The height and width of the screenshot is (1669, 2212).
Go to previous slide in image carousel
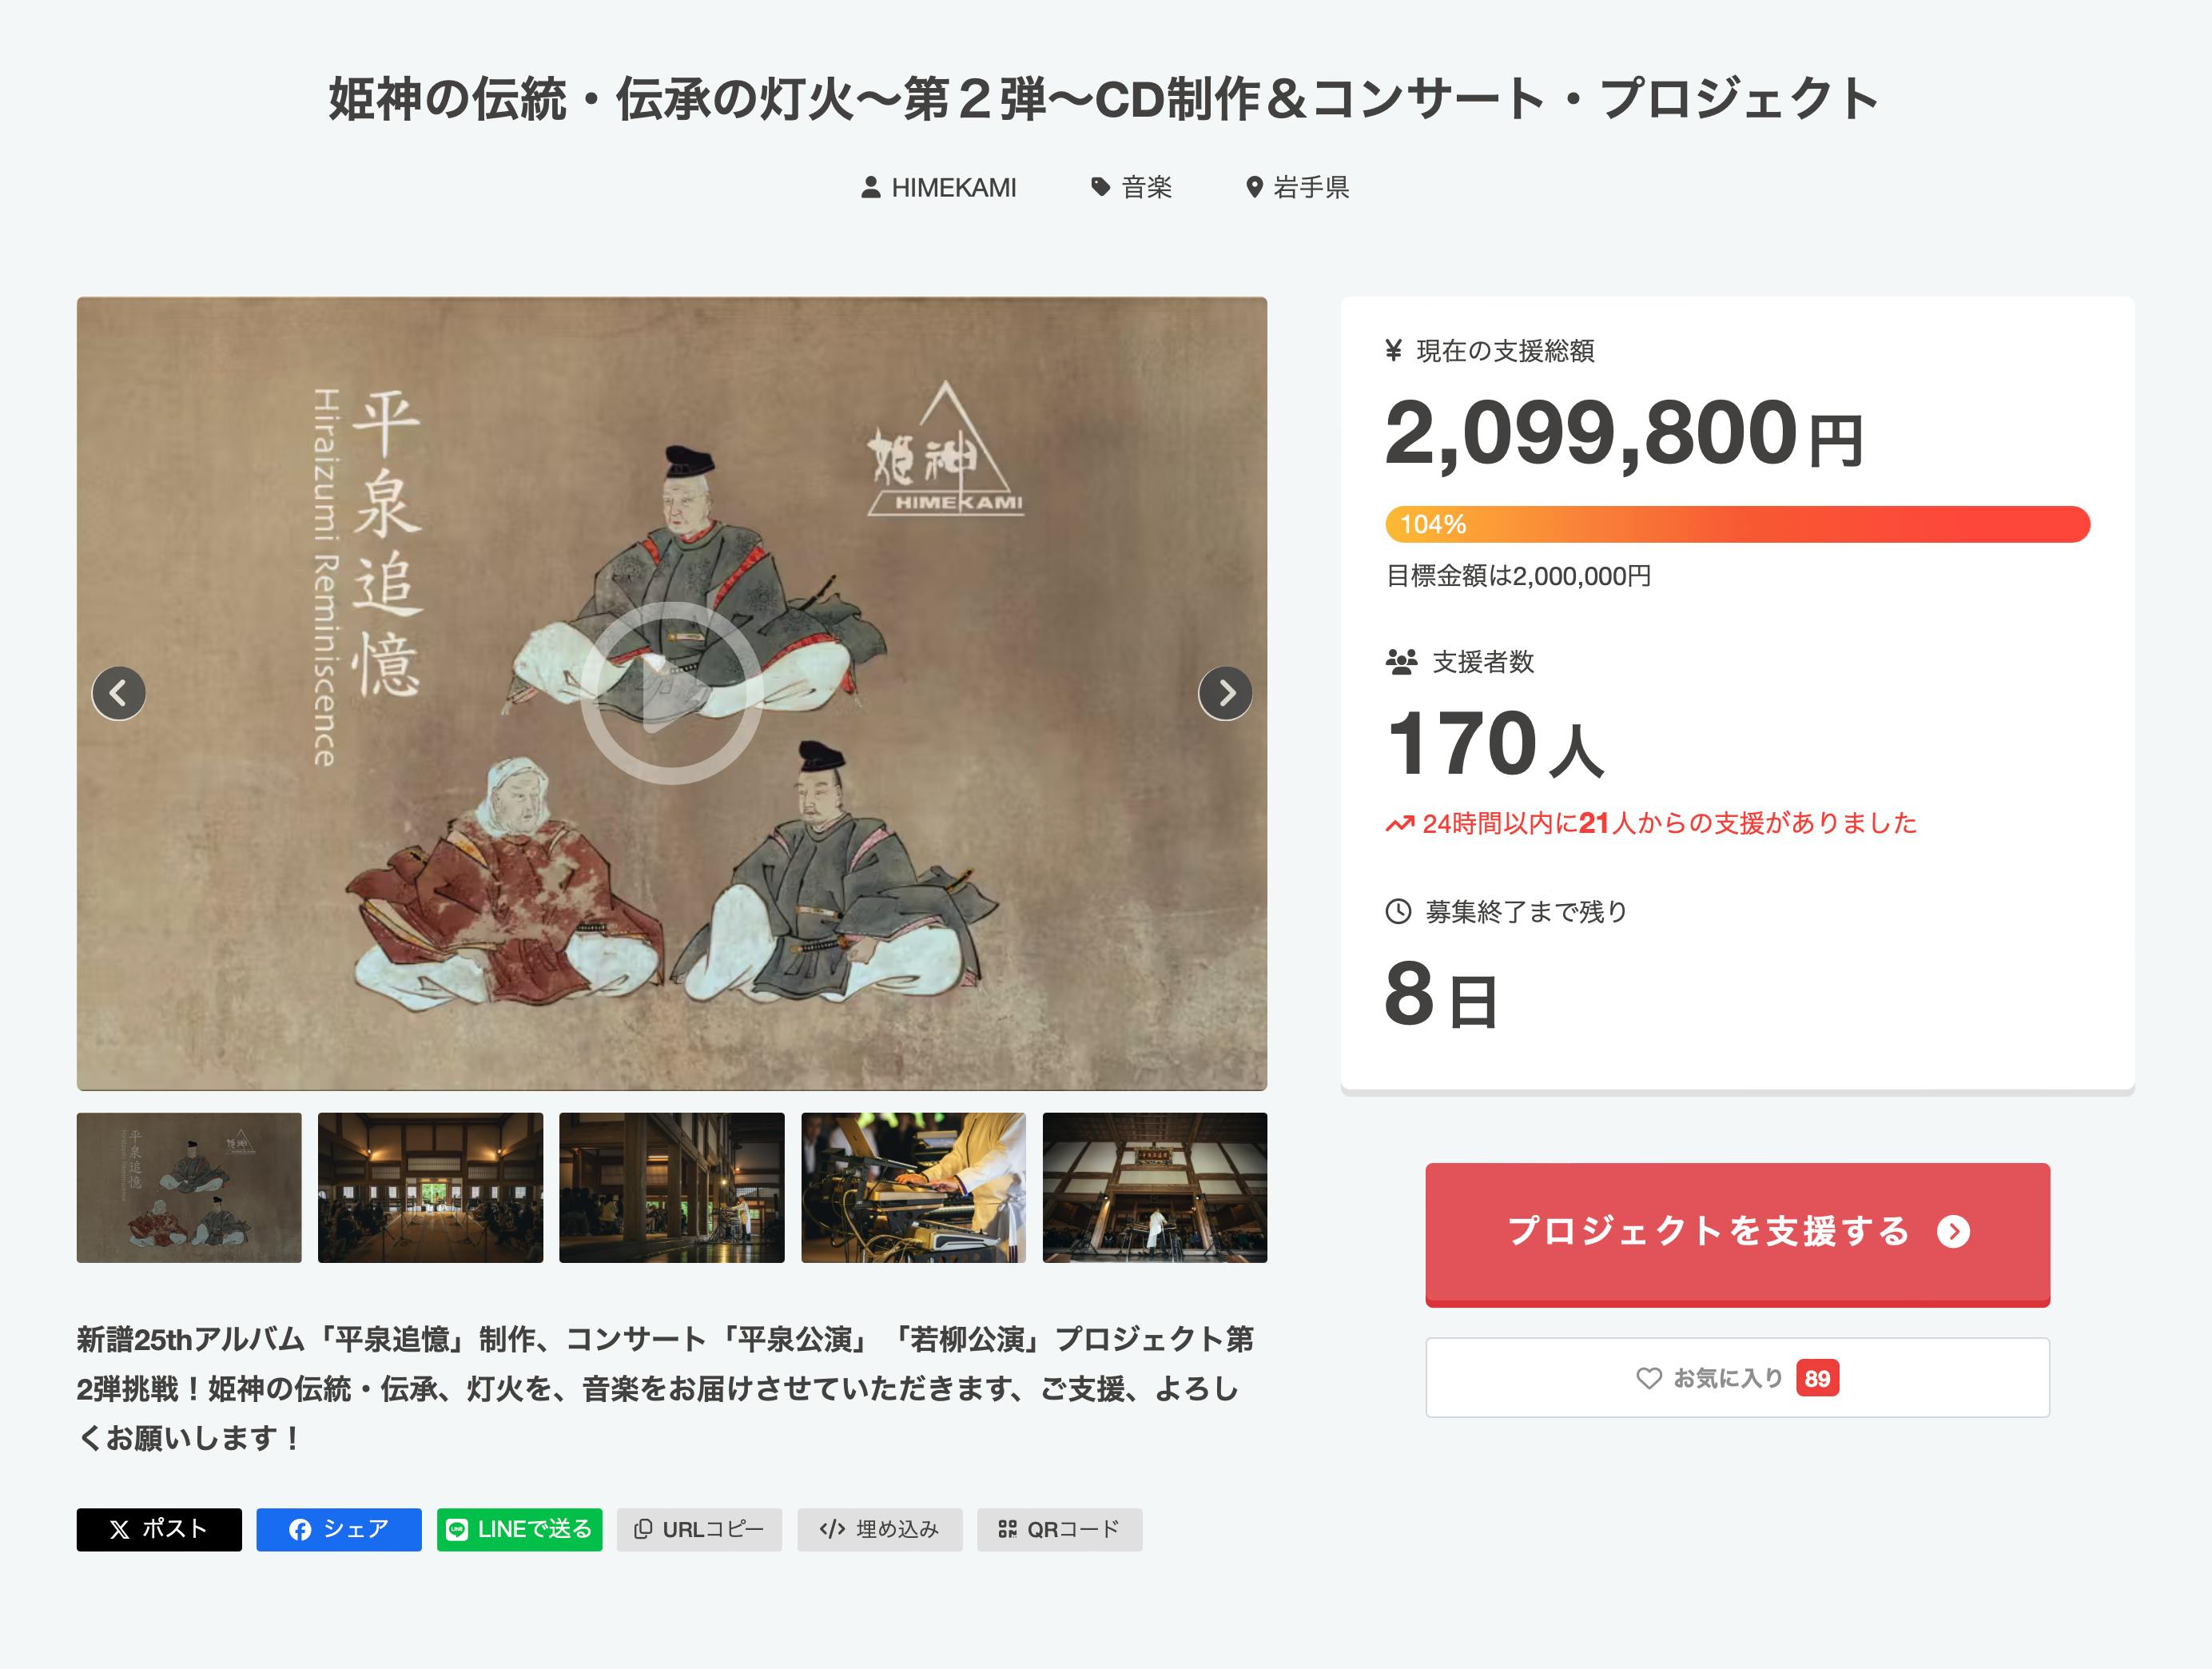(119, 693)
